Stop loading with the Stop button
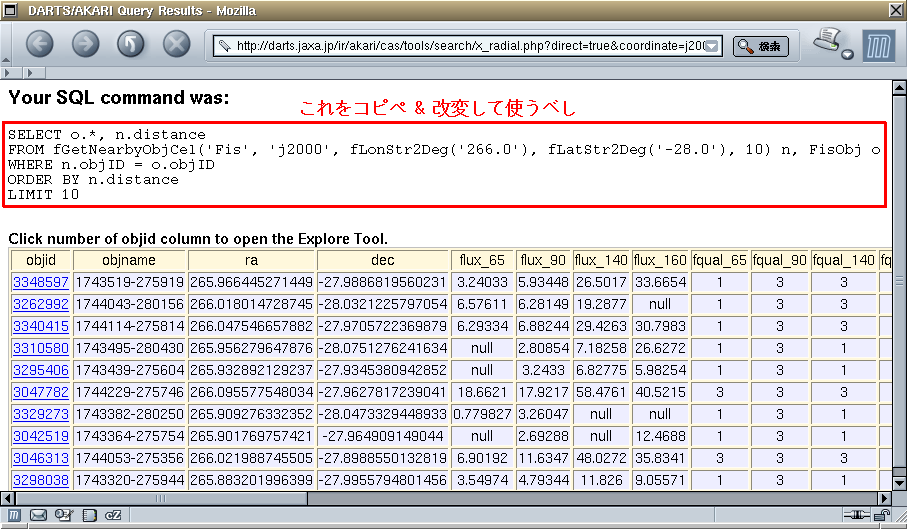 pyautogui.click(x=176, y=44)
